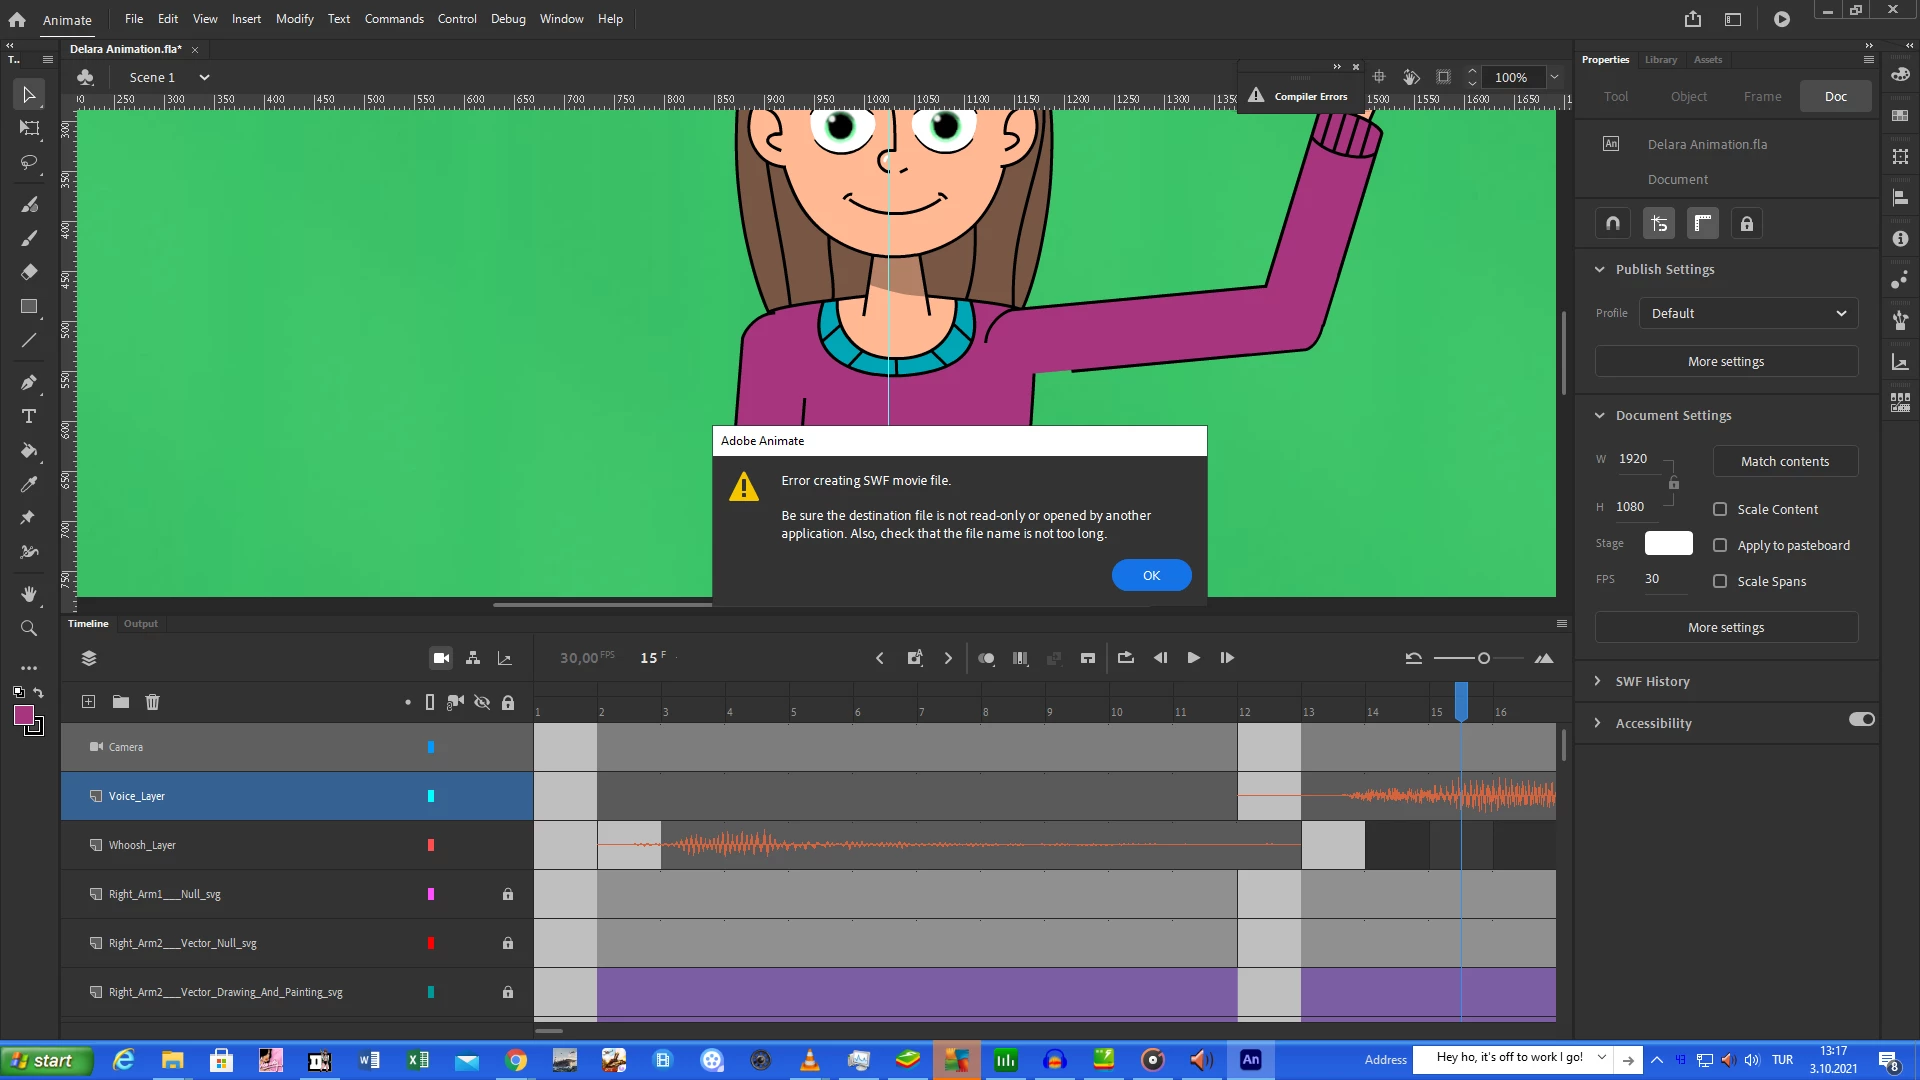Image resolution: width=1920 pixels, height=1080 pixels.
Task: Open the publish Profile Default dropdown
Action: (x=1748, y=313)
